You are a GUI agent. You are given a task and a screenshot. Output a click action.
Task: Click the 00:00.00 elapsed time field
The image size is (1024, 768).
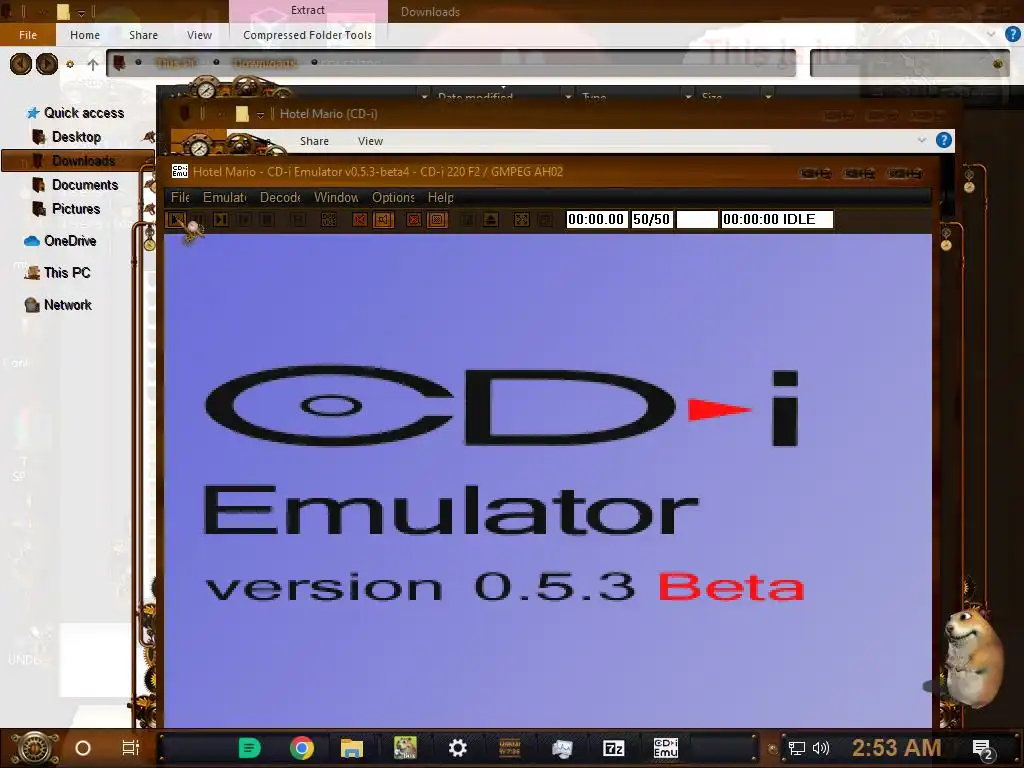click(x=596, y=219)
